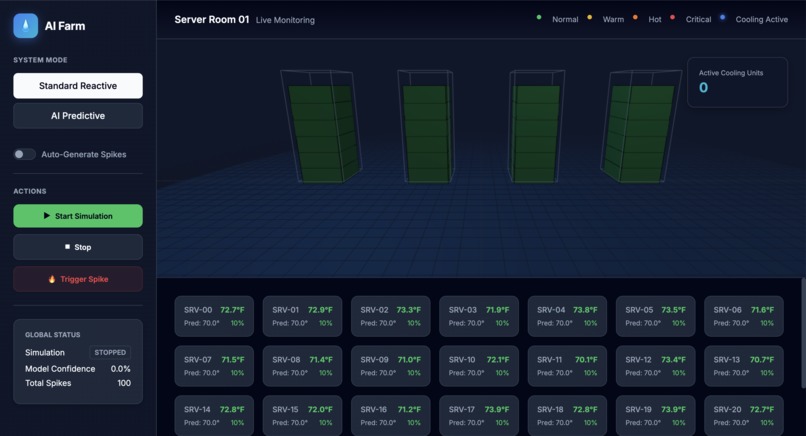Open the SRV-08 server card
Image resolution: width=806 pixels, height=436 pixels.
[x=302, y=366]
